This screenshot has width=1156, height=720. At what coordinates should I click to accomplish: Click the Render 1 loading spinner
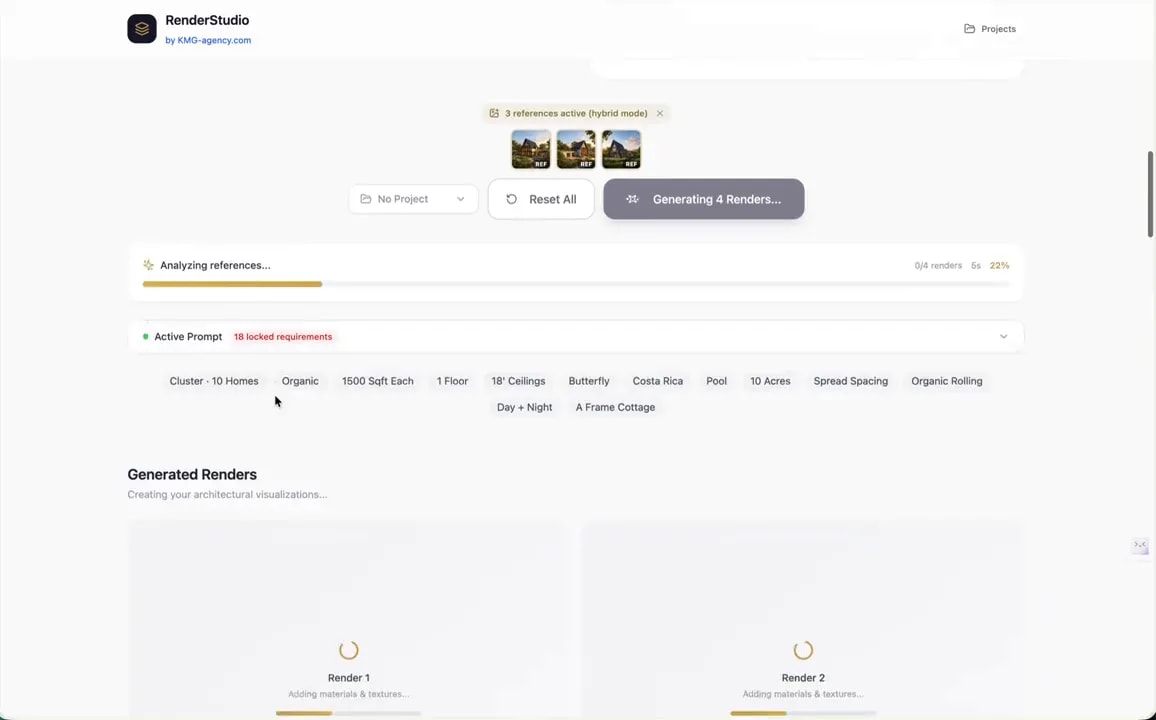tap(349, 650)
